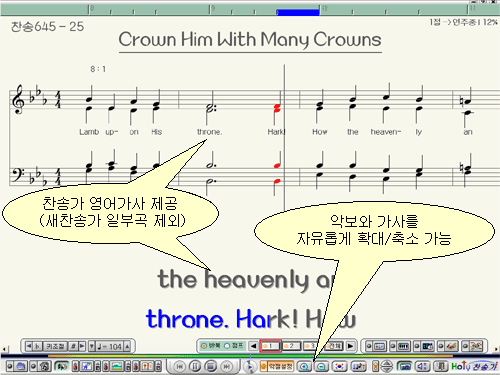This screenshot has height=375, width=500.
Task: Toggle the LED before the clock icon
Action: coord(417,346)
